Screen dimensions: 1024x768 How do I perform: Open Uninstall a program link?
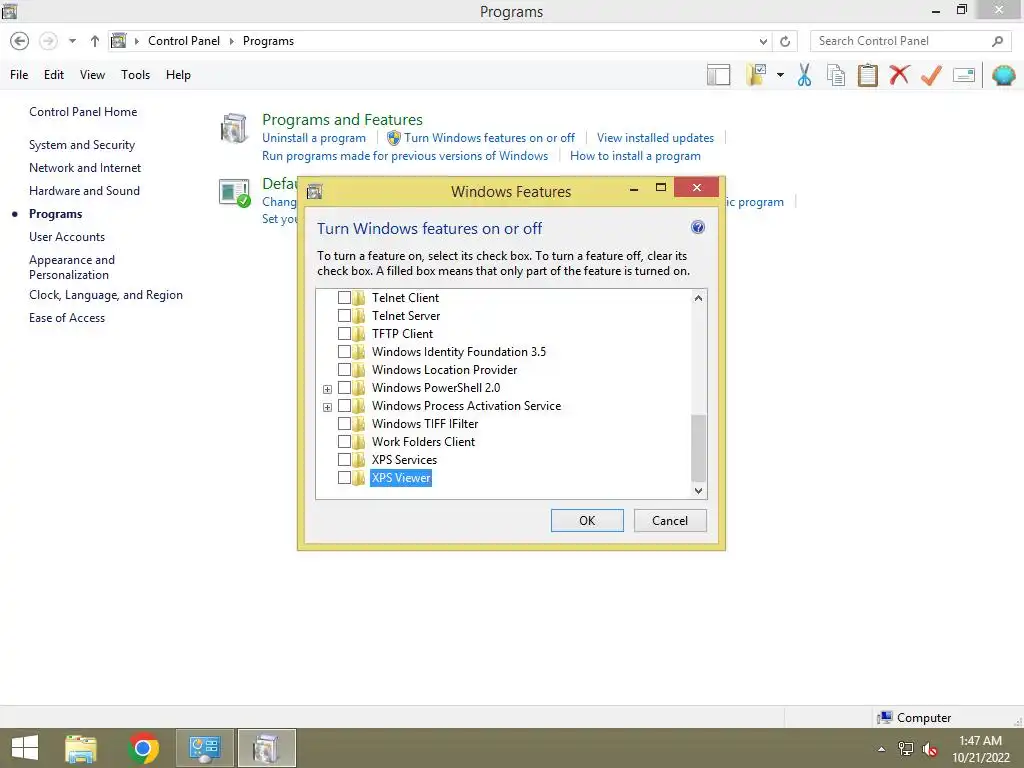coord(314,138)
